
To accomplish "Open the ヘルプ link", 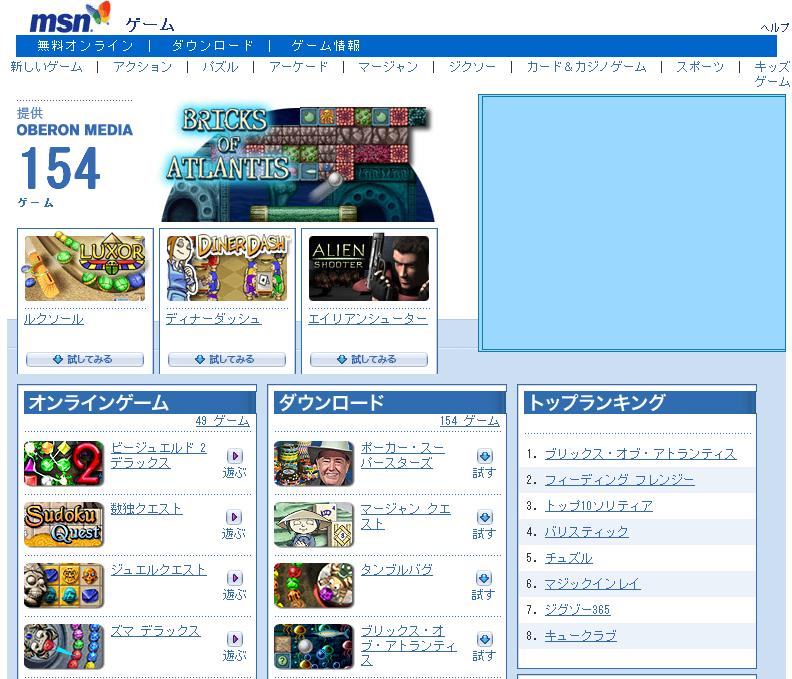I will 775,27.
